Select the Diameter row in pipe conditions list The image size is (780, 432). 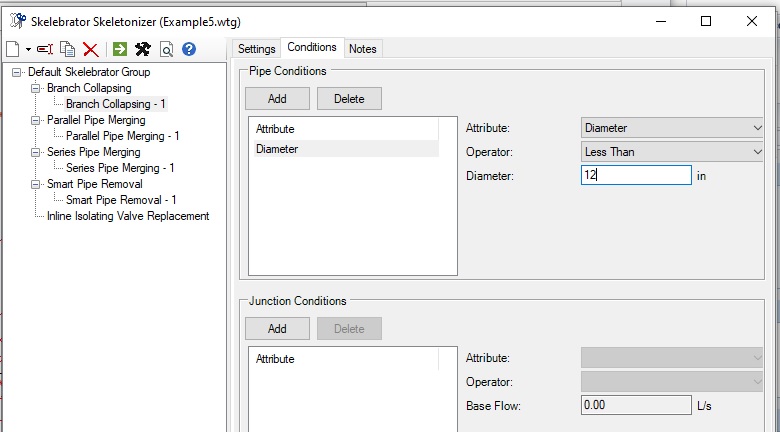pos(346,149)
